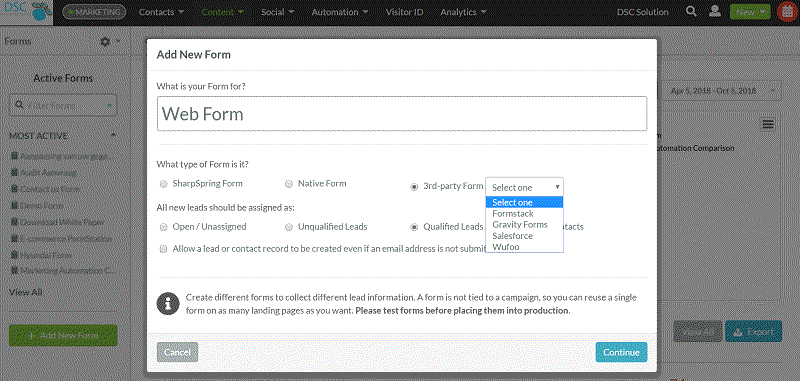Screen dimensions: 800x381
Task: Click the MARKETING pill in the header
Action: click(x=94, y=12)
